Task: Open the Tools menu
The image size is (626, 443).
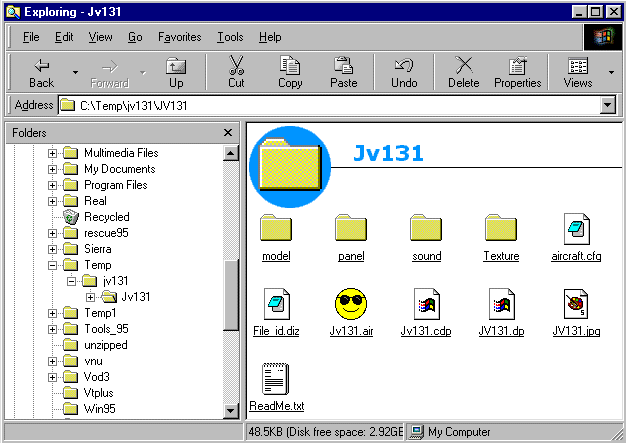Action: (230, 37)
